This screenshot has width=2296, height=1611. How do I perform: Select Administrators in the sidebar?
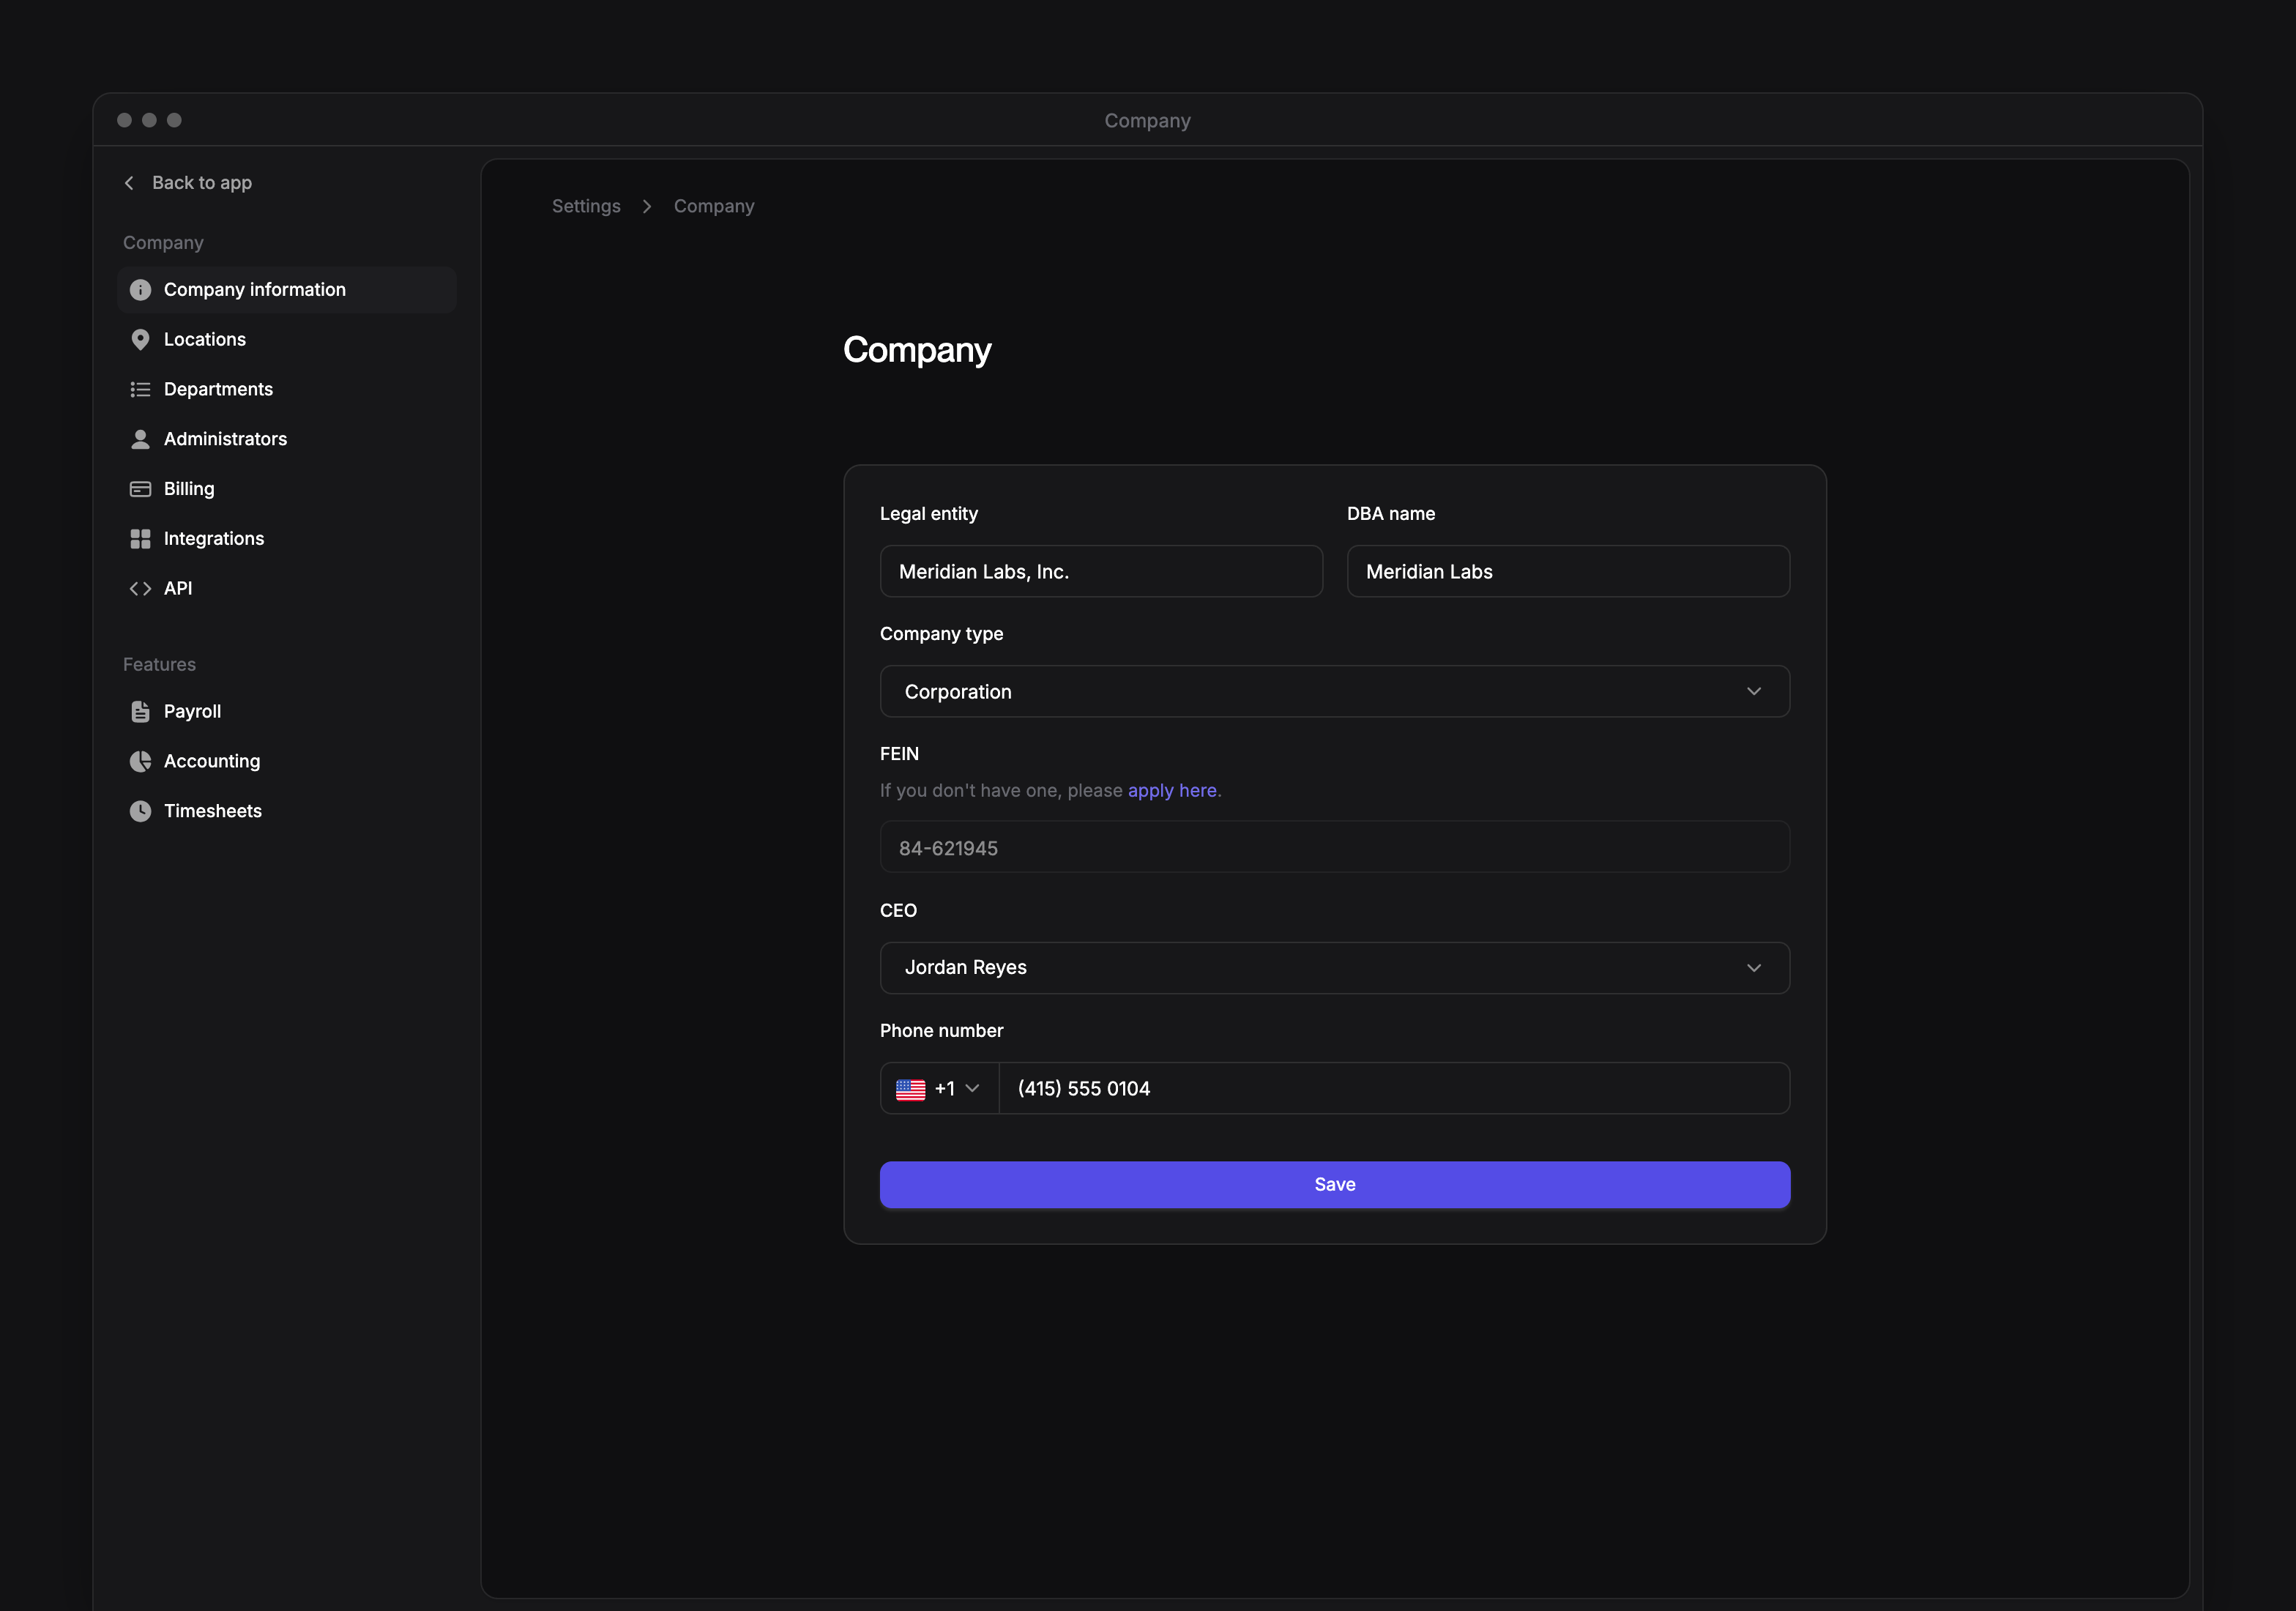pos(287,439)
